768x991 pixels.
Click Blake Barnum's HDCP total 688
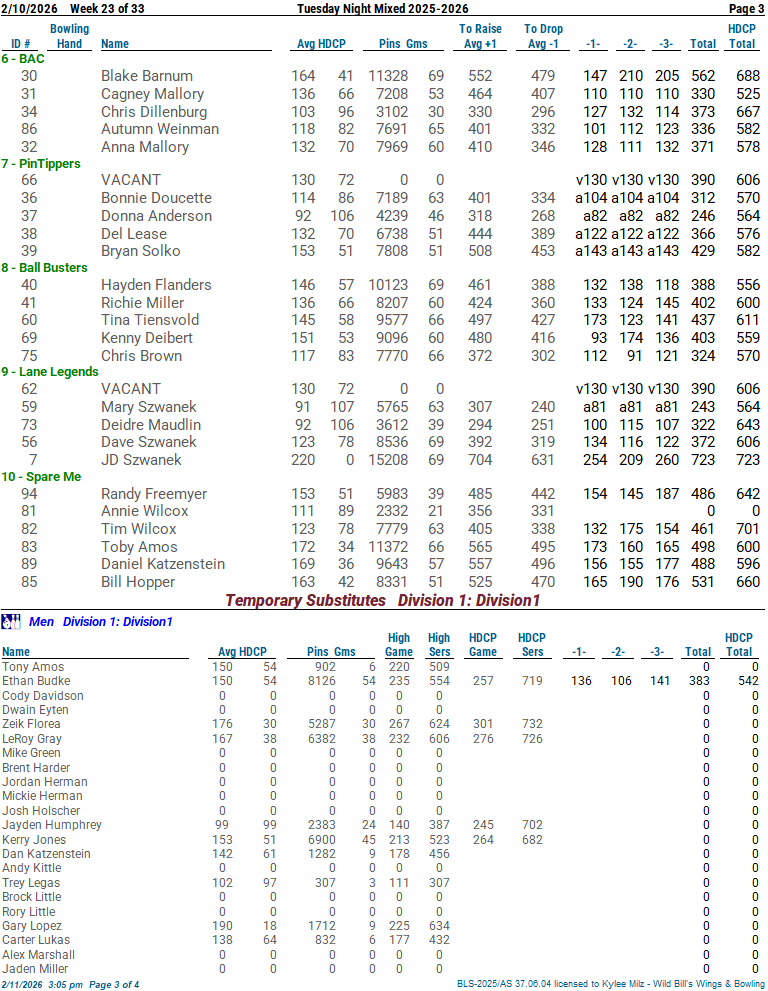(748, 76)
